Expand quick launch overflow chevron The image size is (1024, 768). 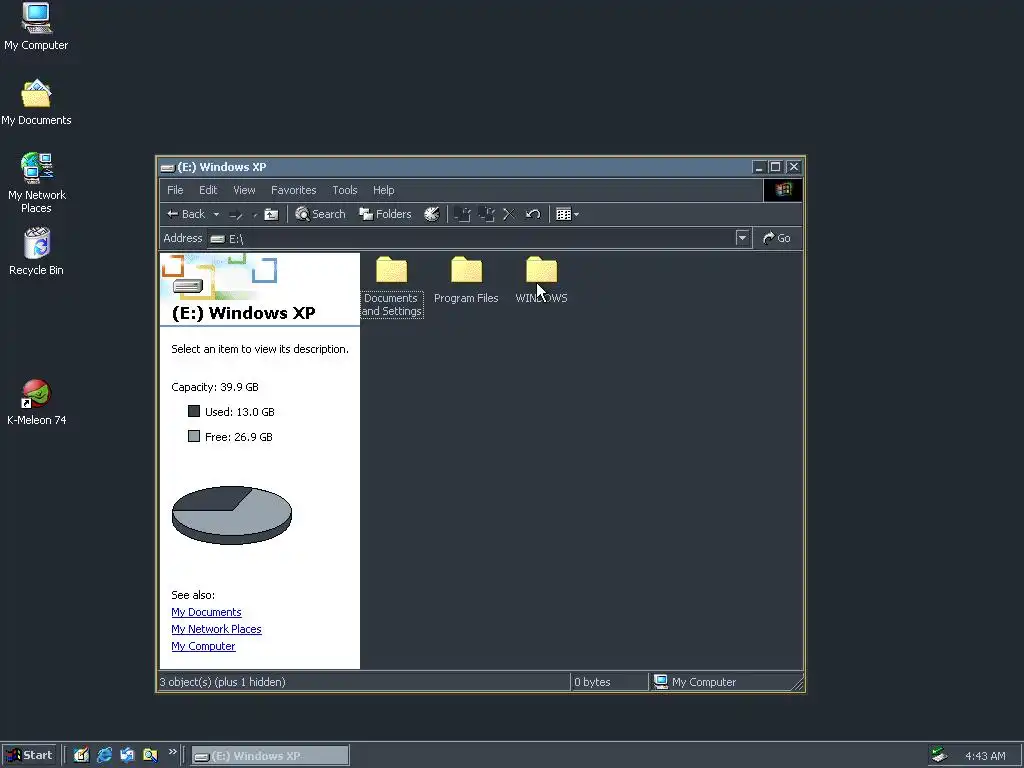click(x=172, y=752)
